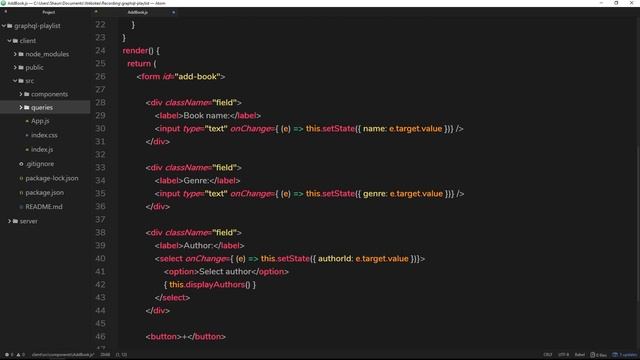Open index.css file
The image size is (640, 360).
click(44, 135)
